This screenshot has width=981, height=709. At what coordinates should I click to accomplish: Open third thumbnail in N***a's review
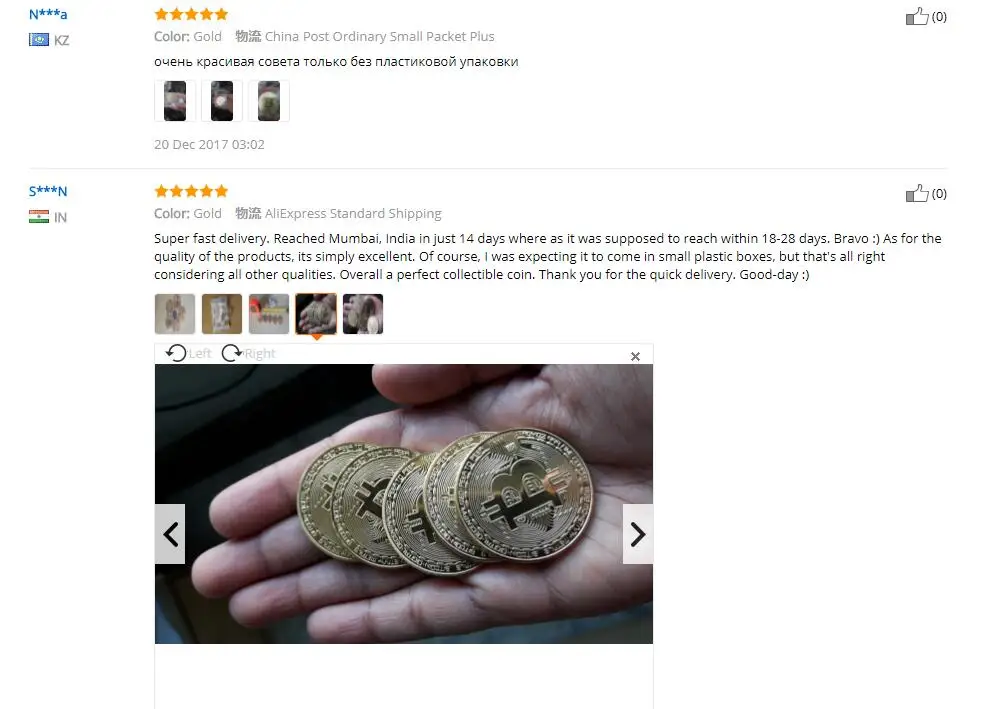(x=269, y=101)
